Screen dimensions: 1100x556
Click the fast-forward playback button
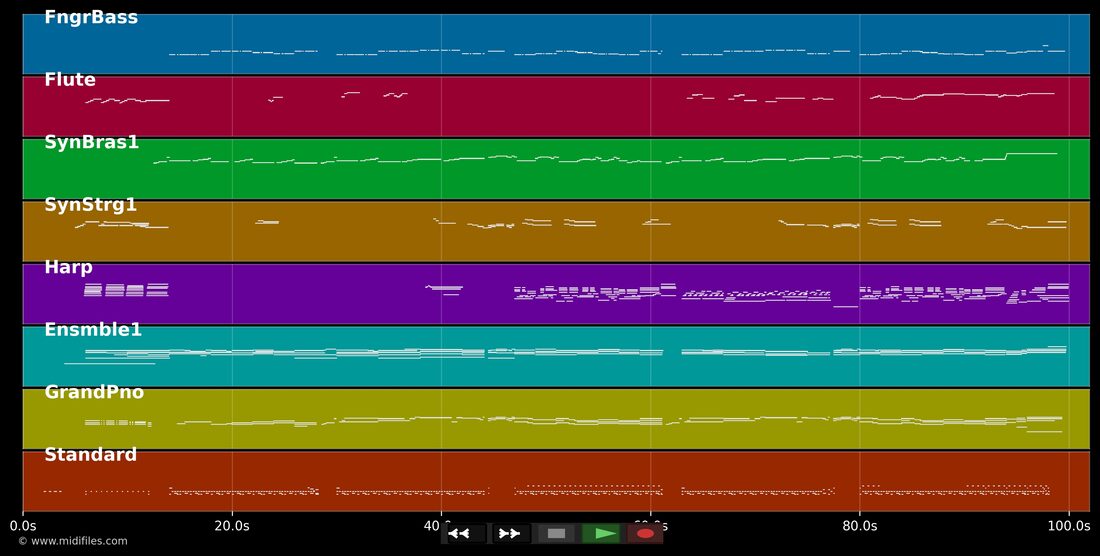pos(511,534)
